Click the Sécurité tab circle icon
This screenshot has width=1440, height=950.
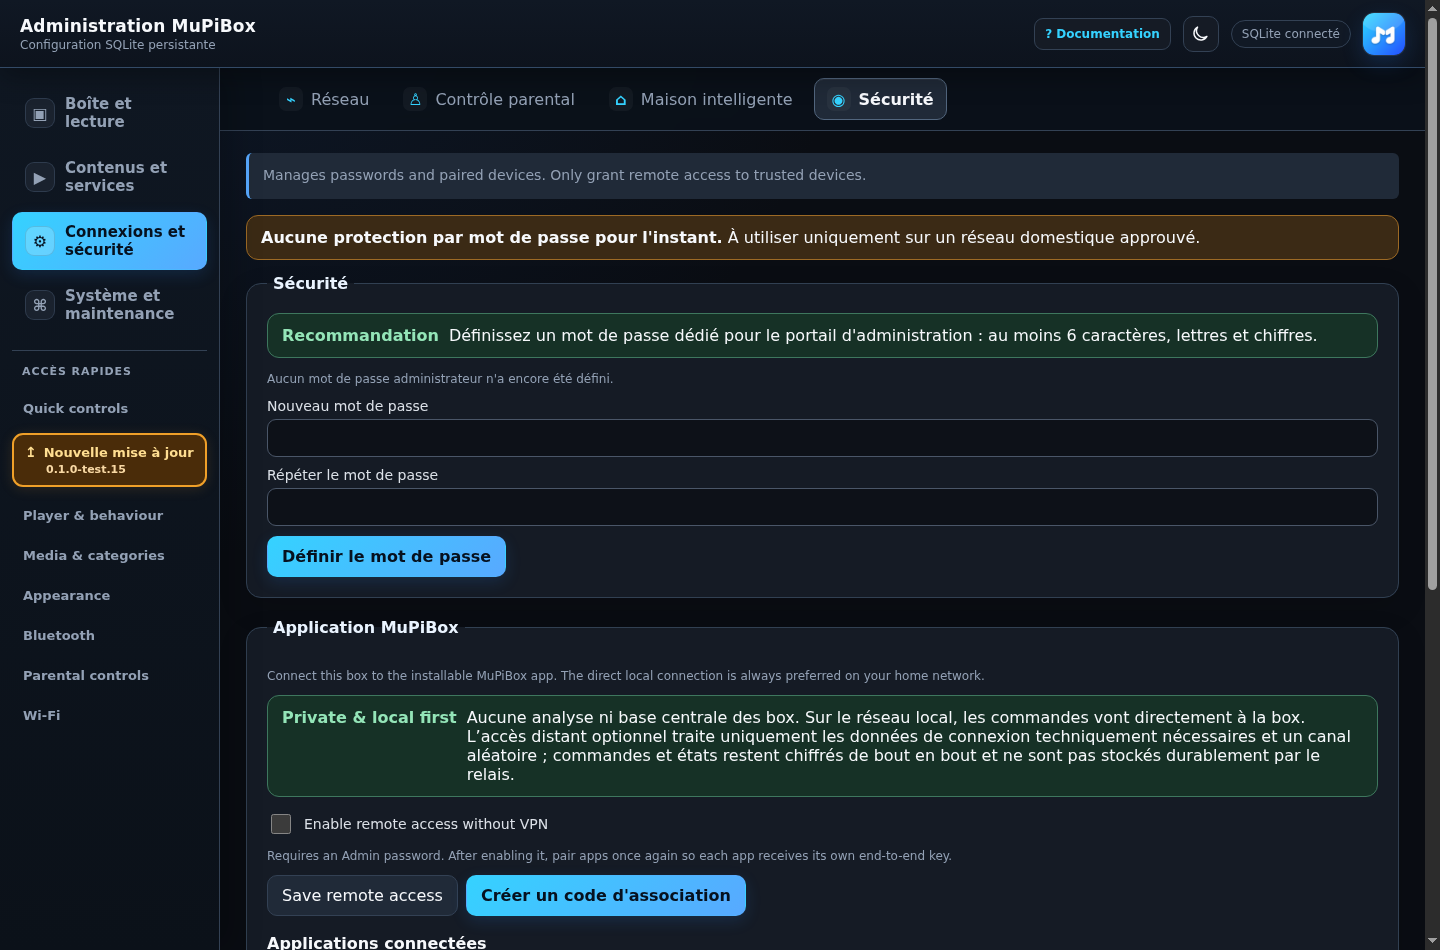[838, 99]
